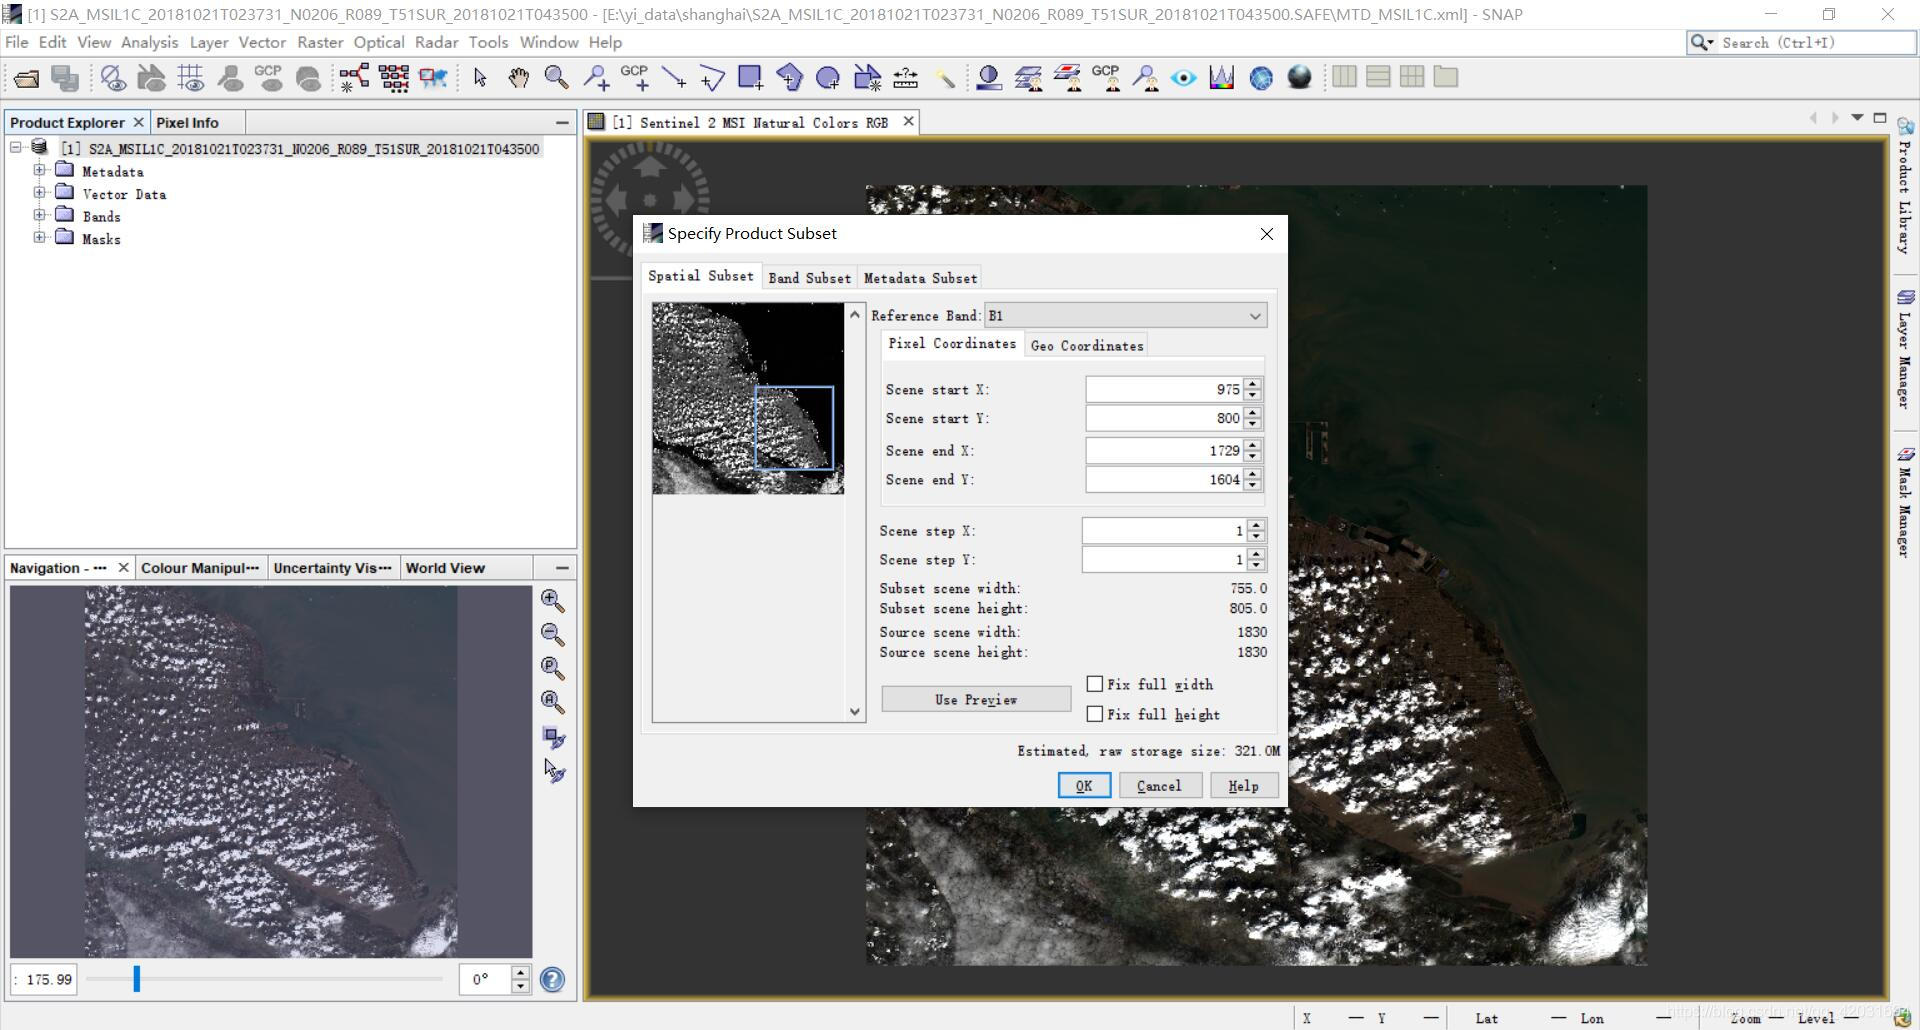The height and width of the screenshot is (1030, 1920).
Task: Switch to Band Subset tab
Action: (809, 278)
